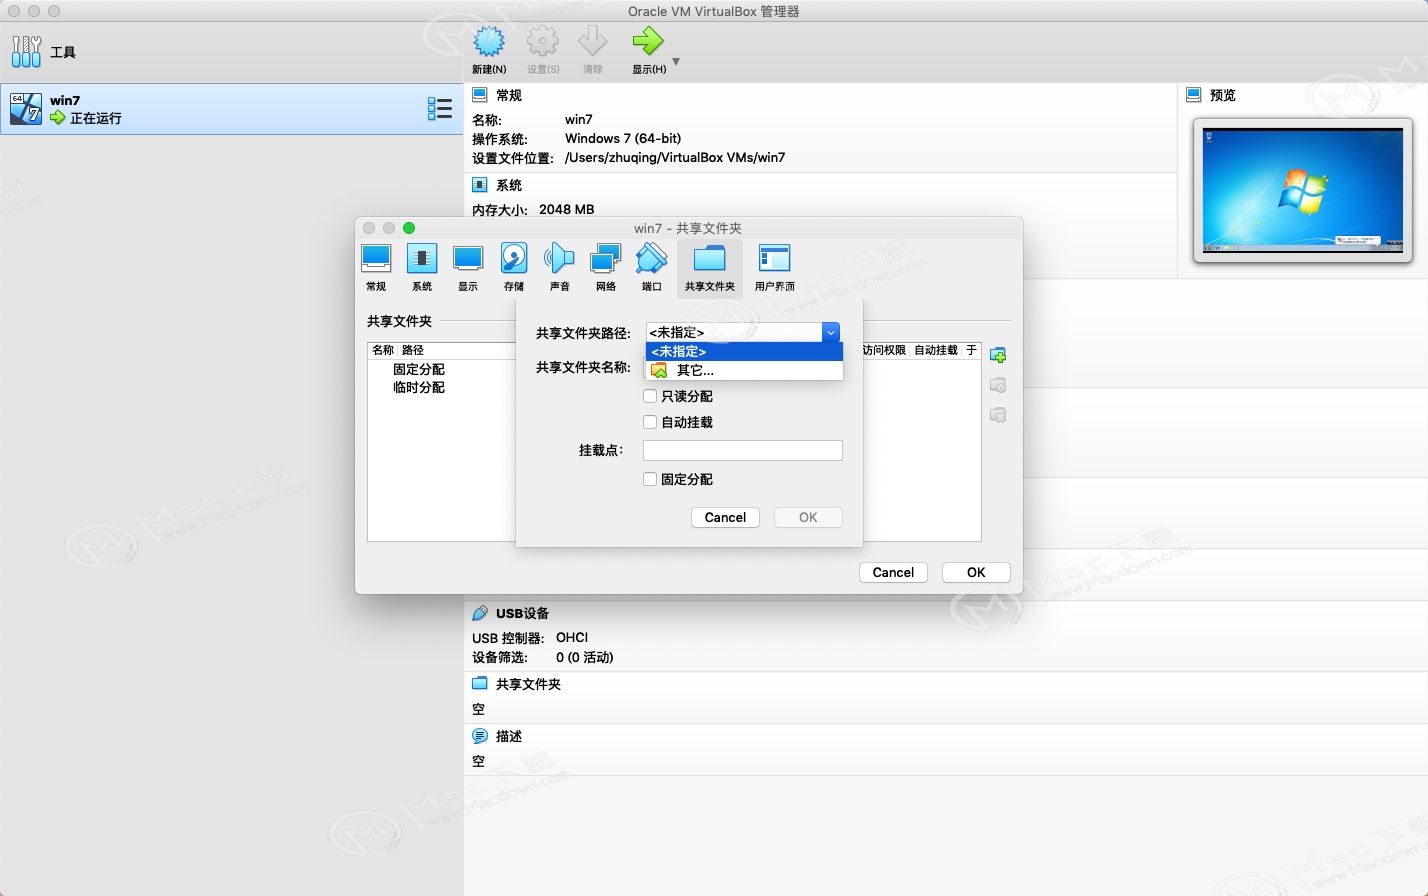The image size is (1428, 896).
Task: Click the 共享文件夹 section header in details pane
Action: tap(528, 684)
